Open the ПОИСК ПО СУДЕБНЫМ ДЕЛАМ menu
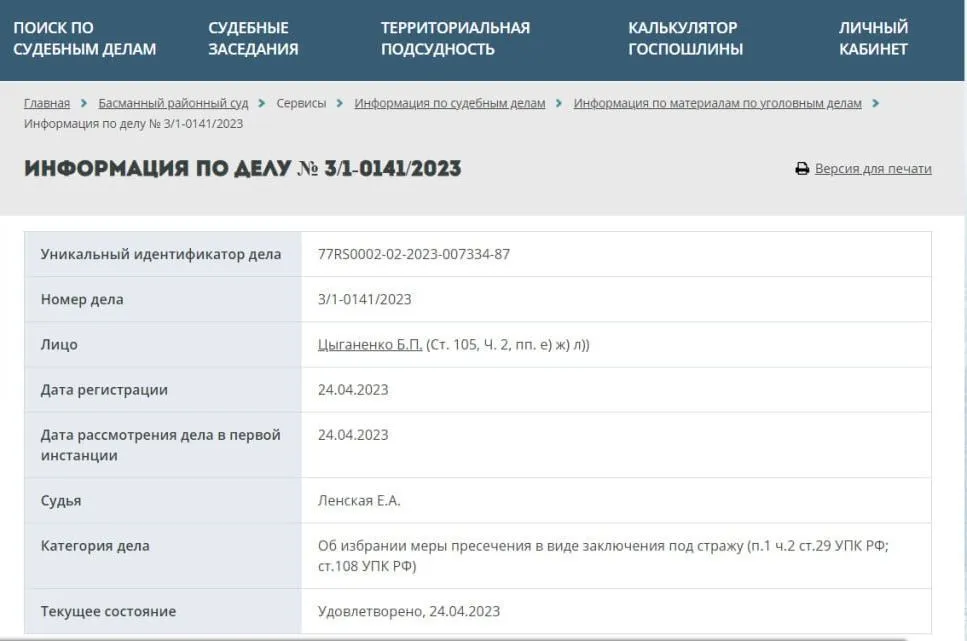 (84, 38)
